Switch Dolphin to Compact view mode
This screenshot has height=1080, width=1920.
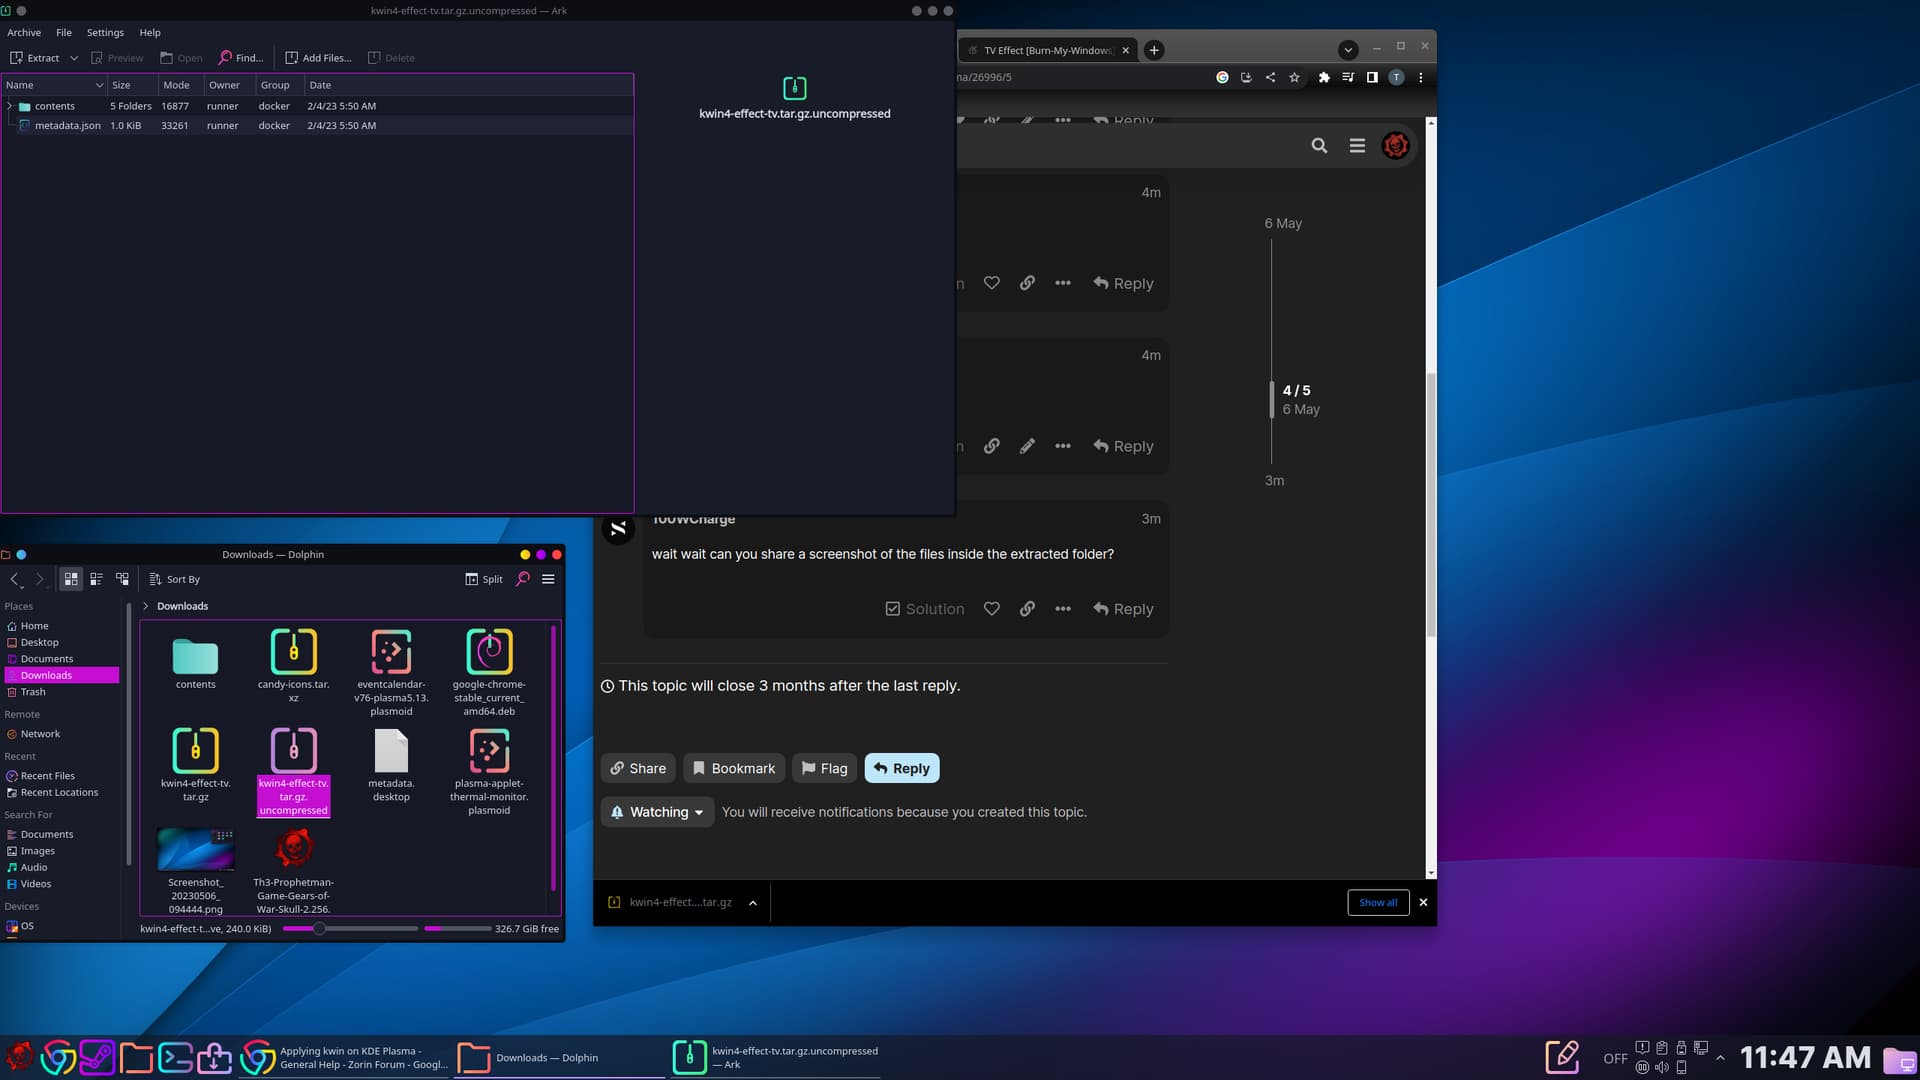97,579
